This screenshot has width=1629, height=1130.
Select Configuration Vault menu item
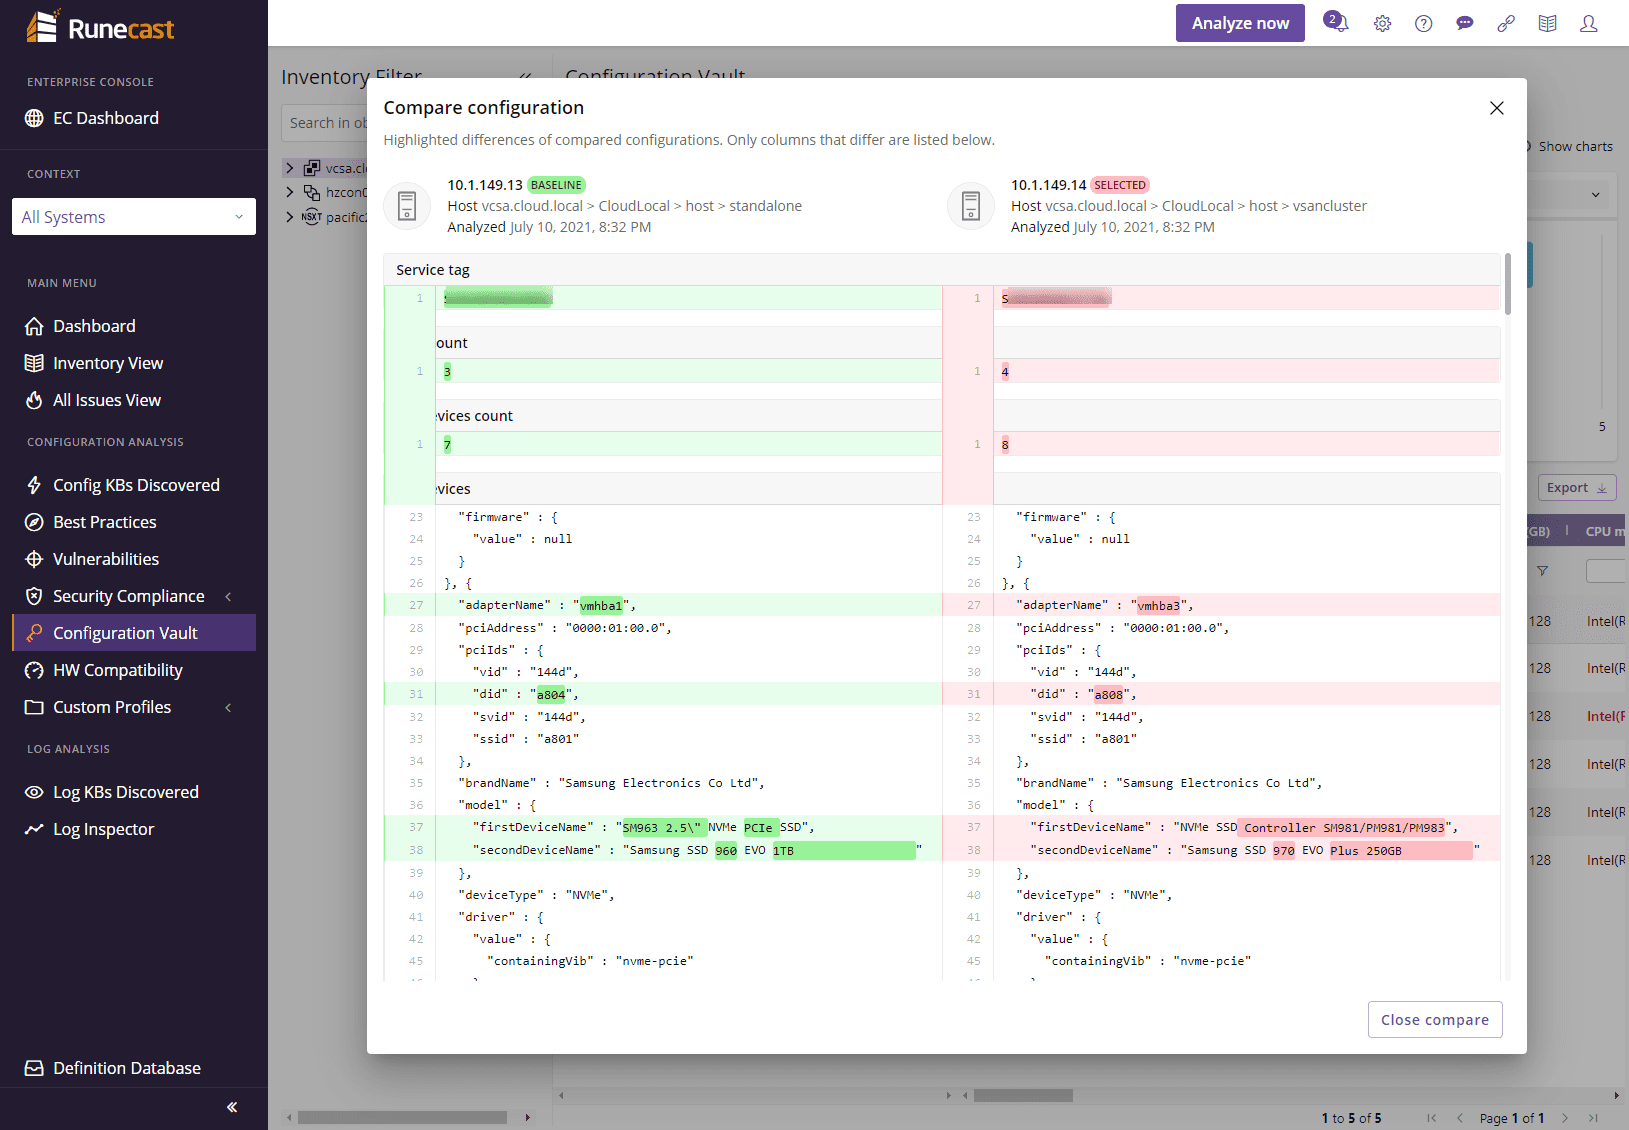[134, 633]
